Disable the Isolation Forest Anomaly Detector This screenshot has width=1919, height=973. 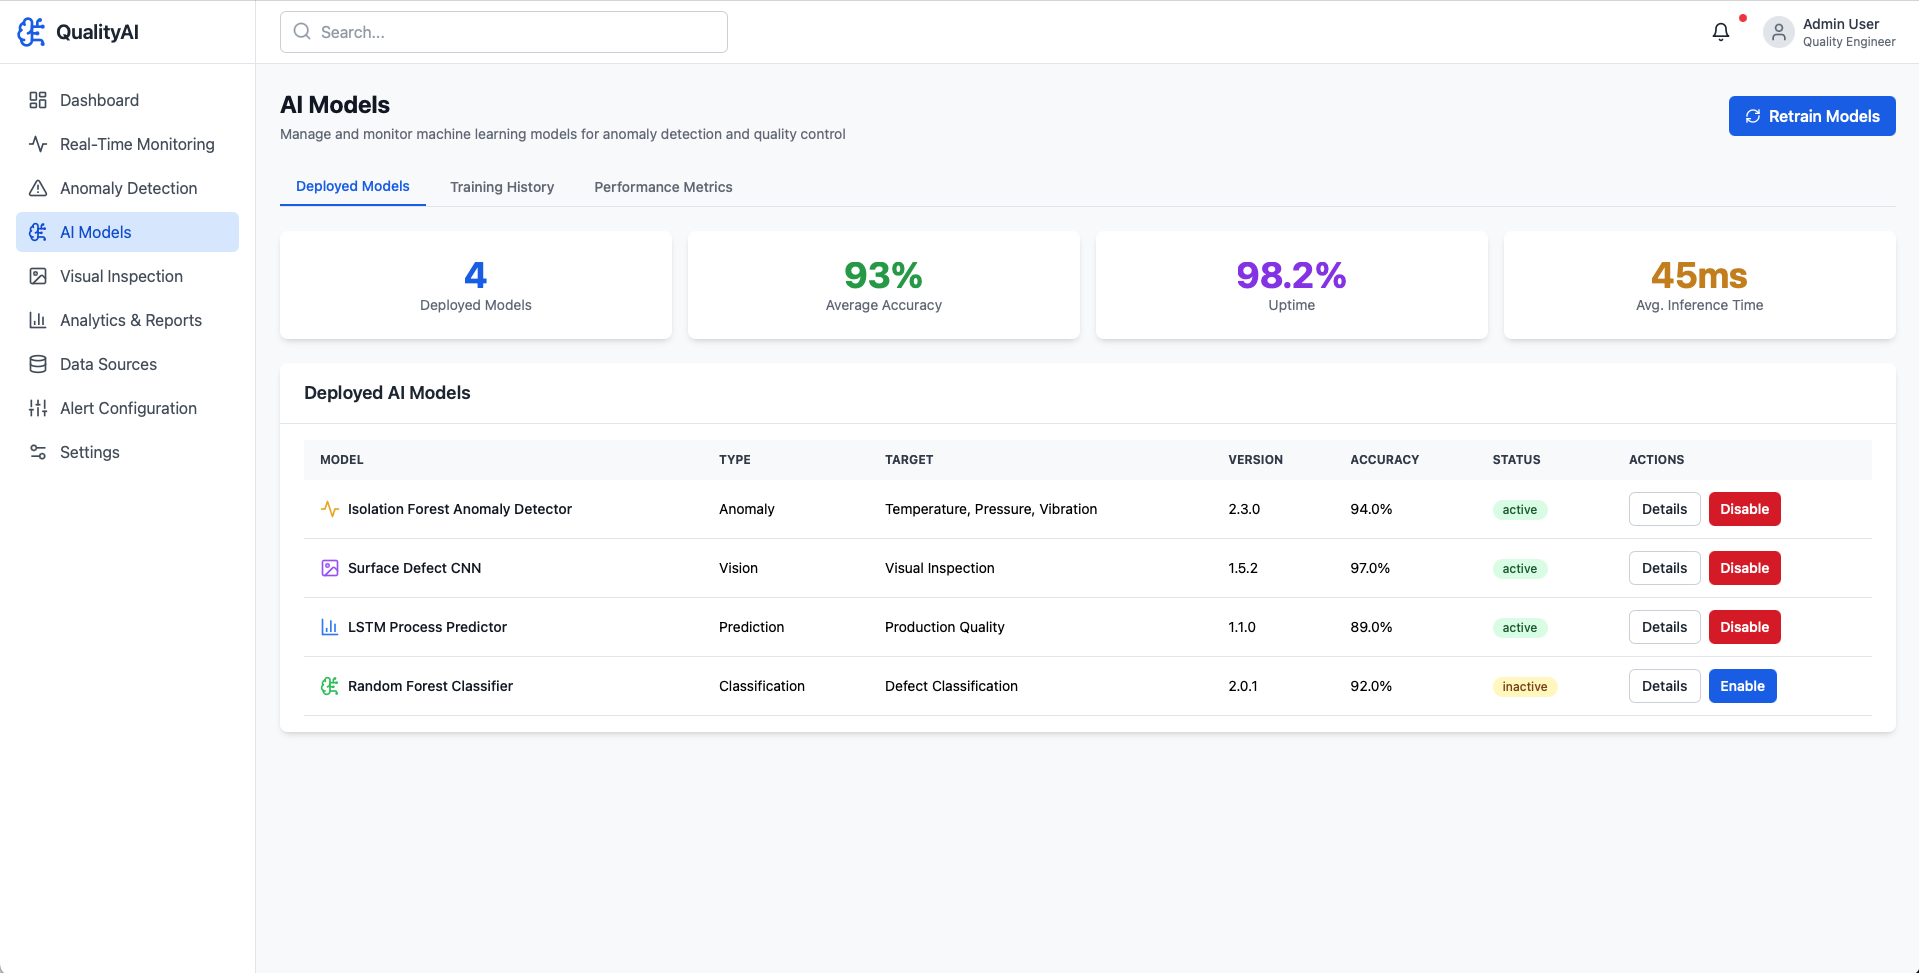point(1744,509)
